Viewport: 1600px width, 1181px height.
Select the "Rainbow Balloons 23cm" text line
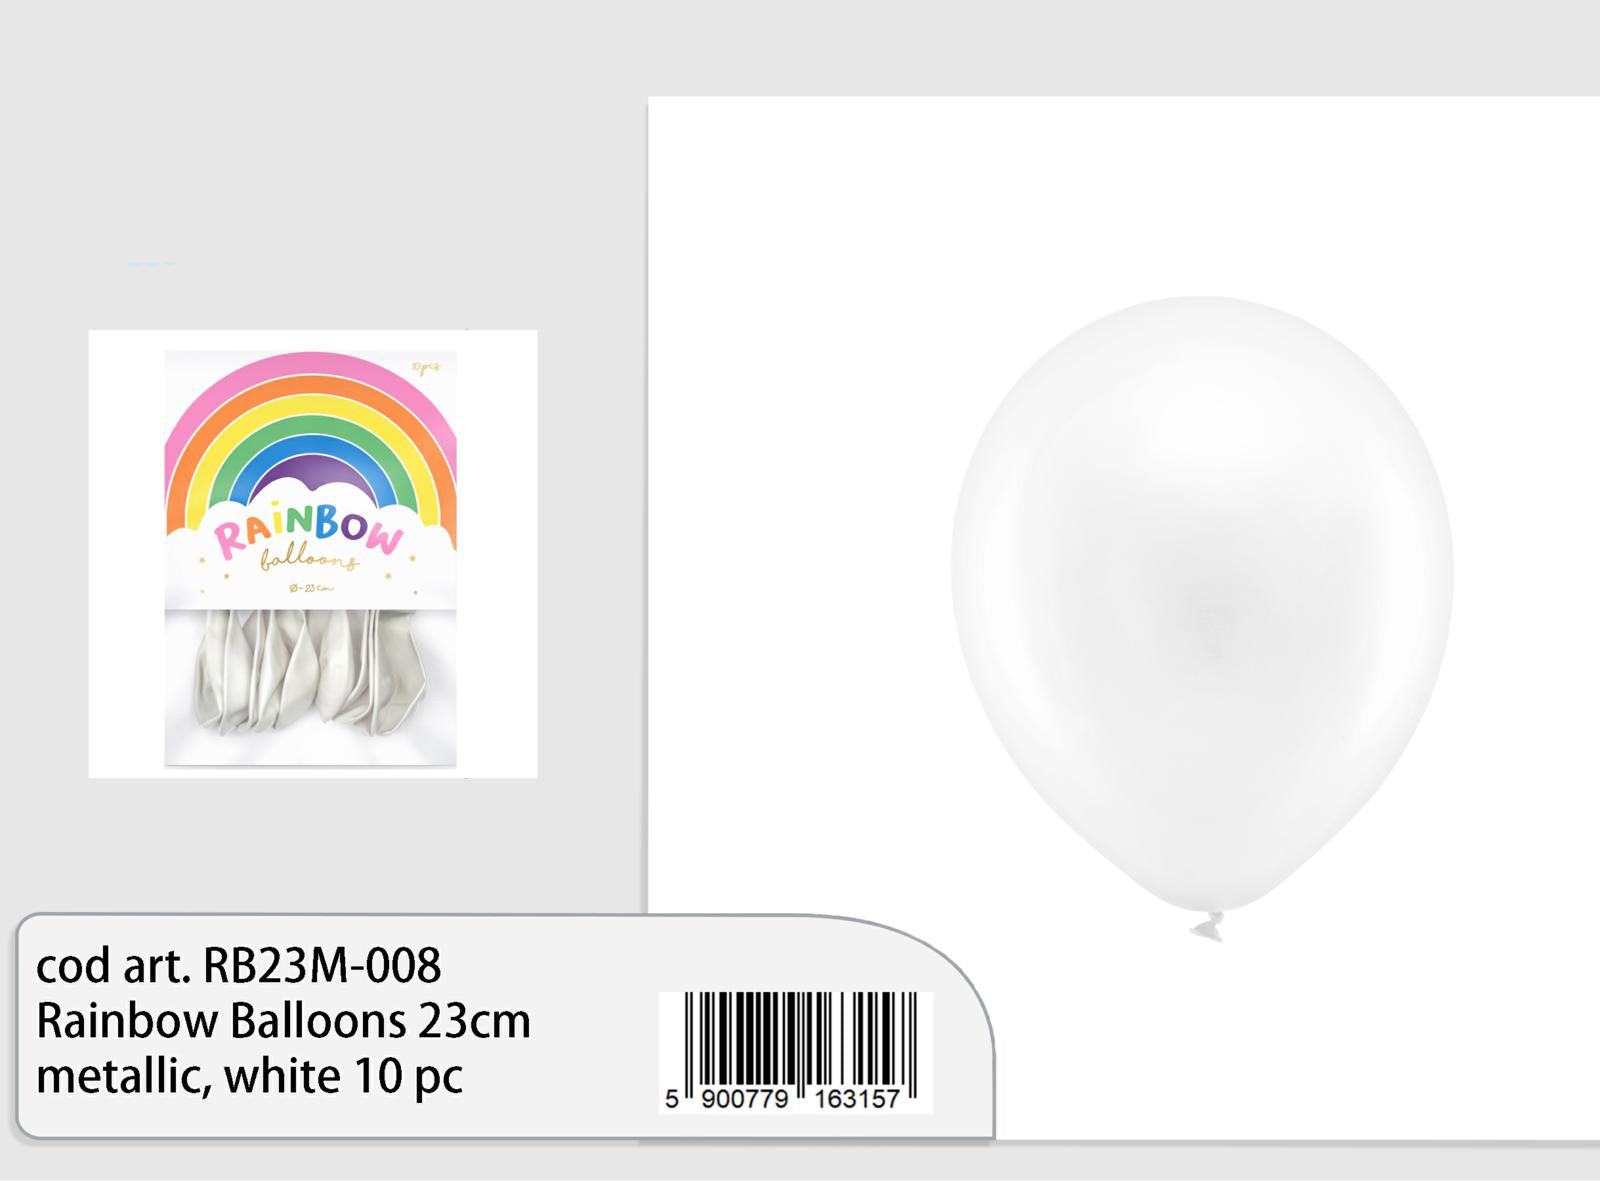(283, 1021)
